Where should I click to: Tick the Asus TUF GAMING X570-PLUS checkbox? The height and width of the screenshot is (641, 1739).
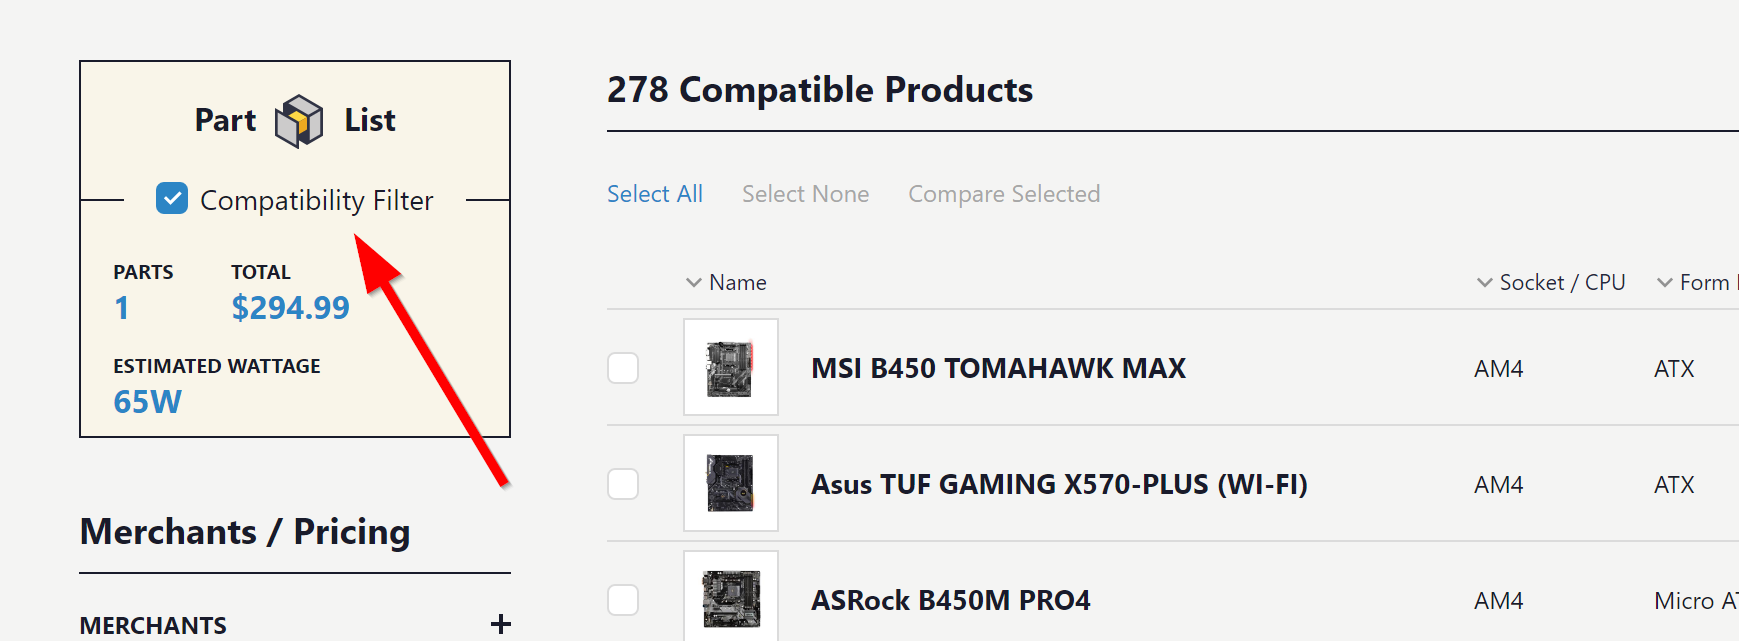pos(623,484)
